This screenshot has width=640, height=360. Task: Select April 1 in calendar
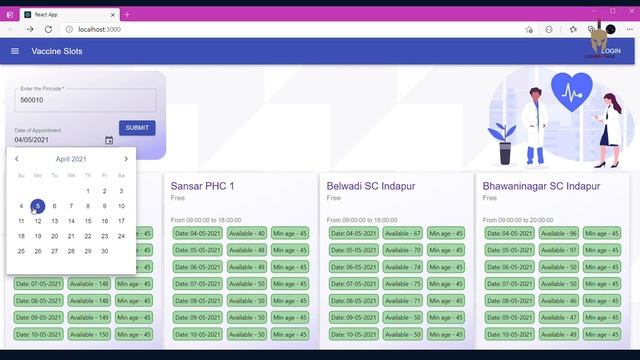click(88, 191)
